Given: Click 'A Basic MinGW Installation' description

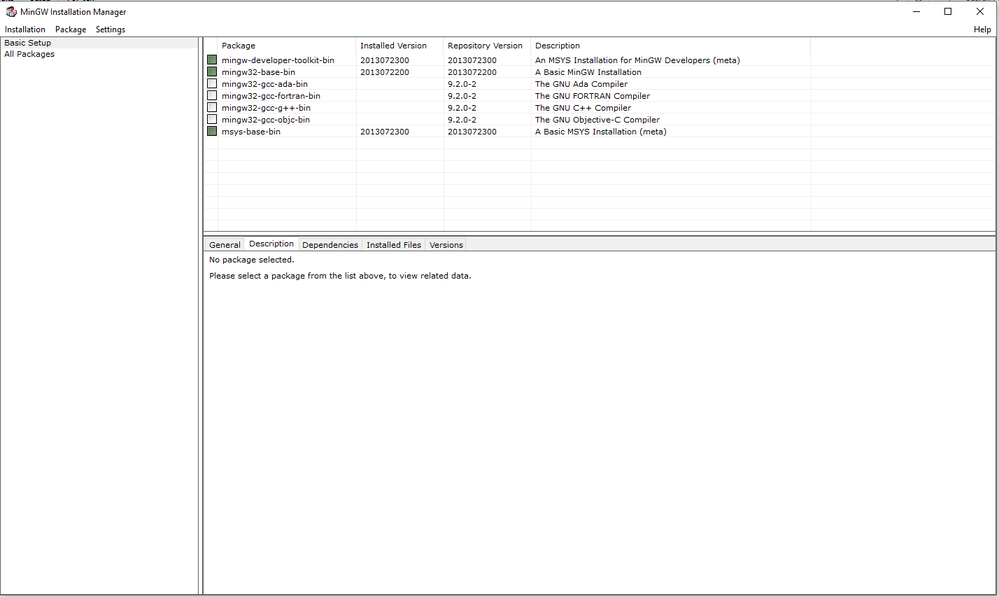Looking at the screenshot, I should point(588,72).
